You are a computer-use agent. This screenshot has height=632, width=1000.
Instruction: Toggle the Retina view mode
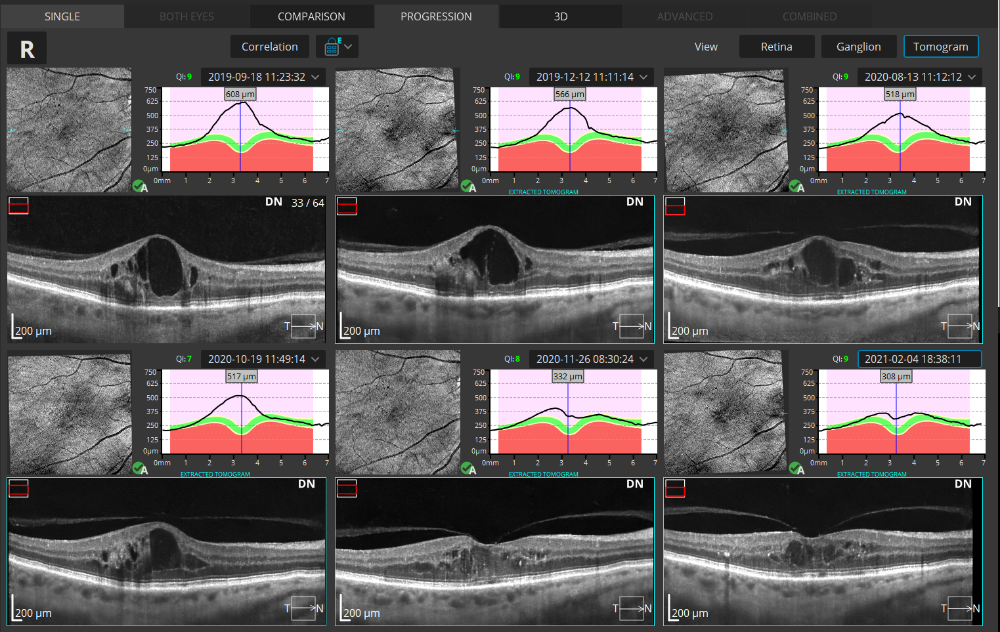(x=776, y=46)
